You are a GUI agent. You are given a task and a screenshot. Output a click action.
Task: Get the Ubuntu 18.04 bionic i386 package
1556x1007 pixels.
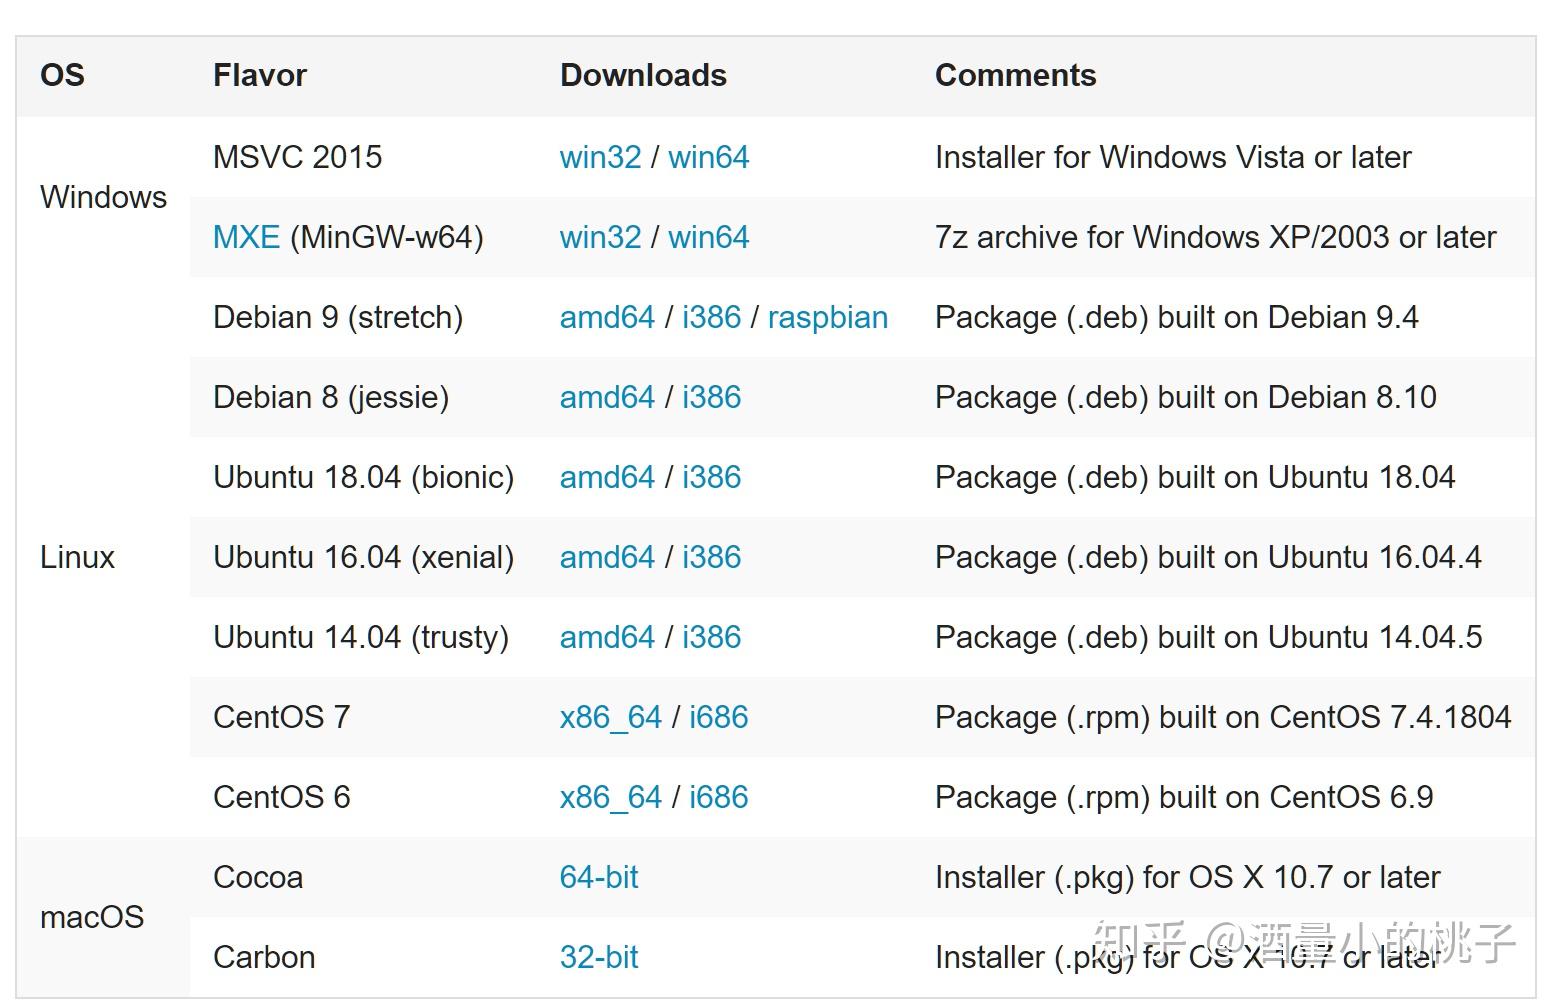[711, 477]
